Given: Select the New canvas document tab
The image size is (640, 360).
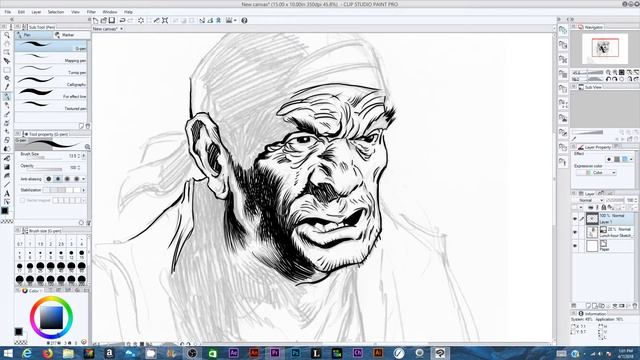Looking at the screenshot, I should (x=108, y=29).
